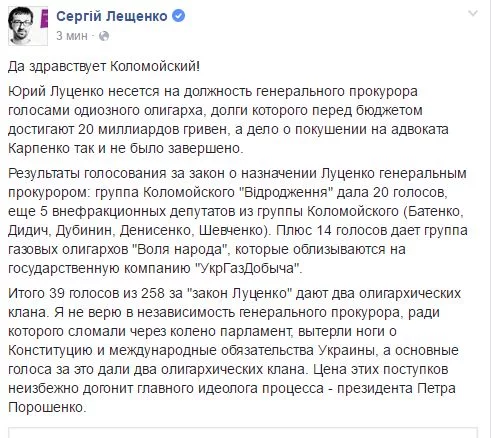Open Сергій Лещенко profile picture

click(24, 26)
